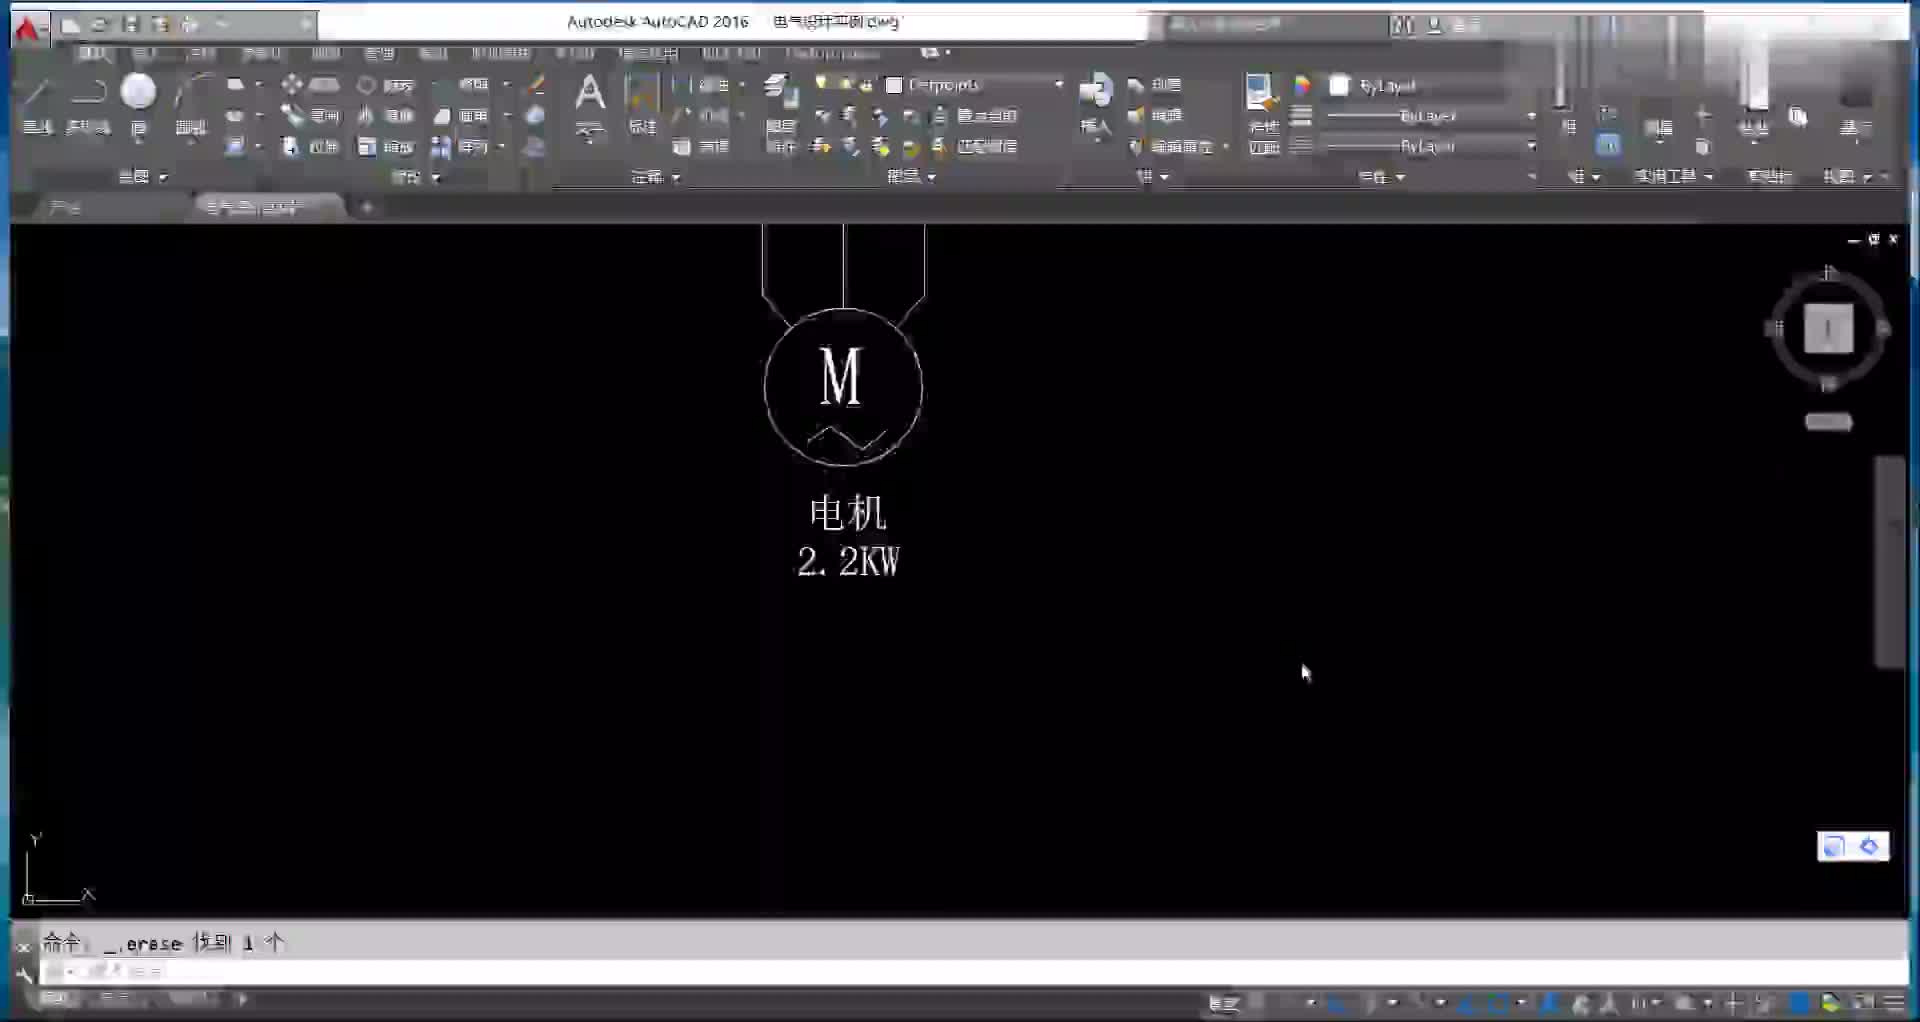Click the ViewCube top face

[x=1828, y=329]
